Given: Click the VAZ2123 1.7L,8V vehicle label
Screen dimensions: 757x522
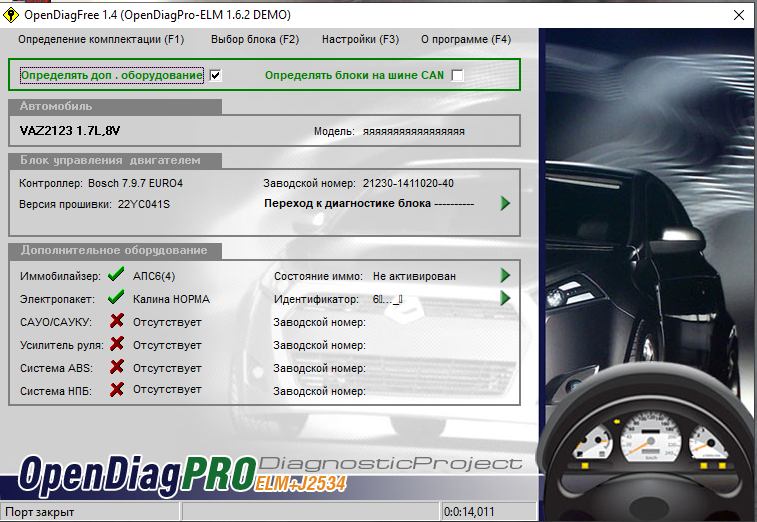Looking at the screenshot, I should pyautogui.click(x=70, y=130).
